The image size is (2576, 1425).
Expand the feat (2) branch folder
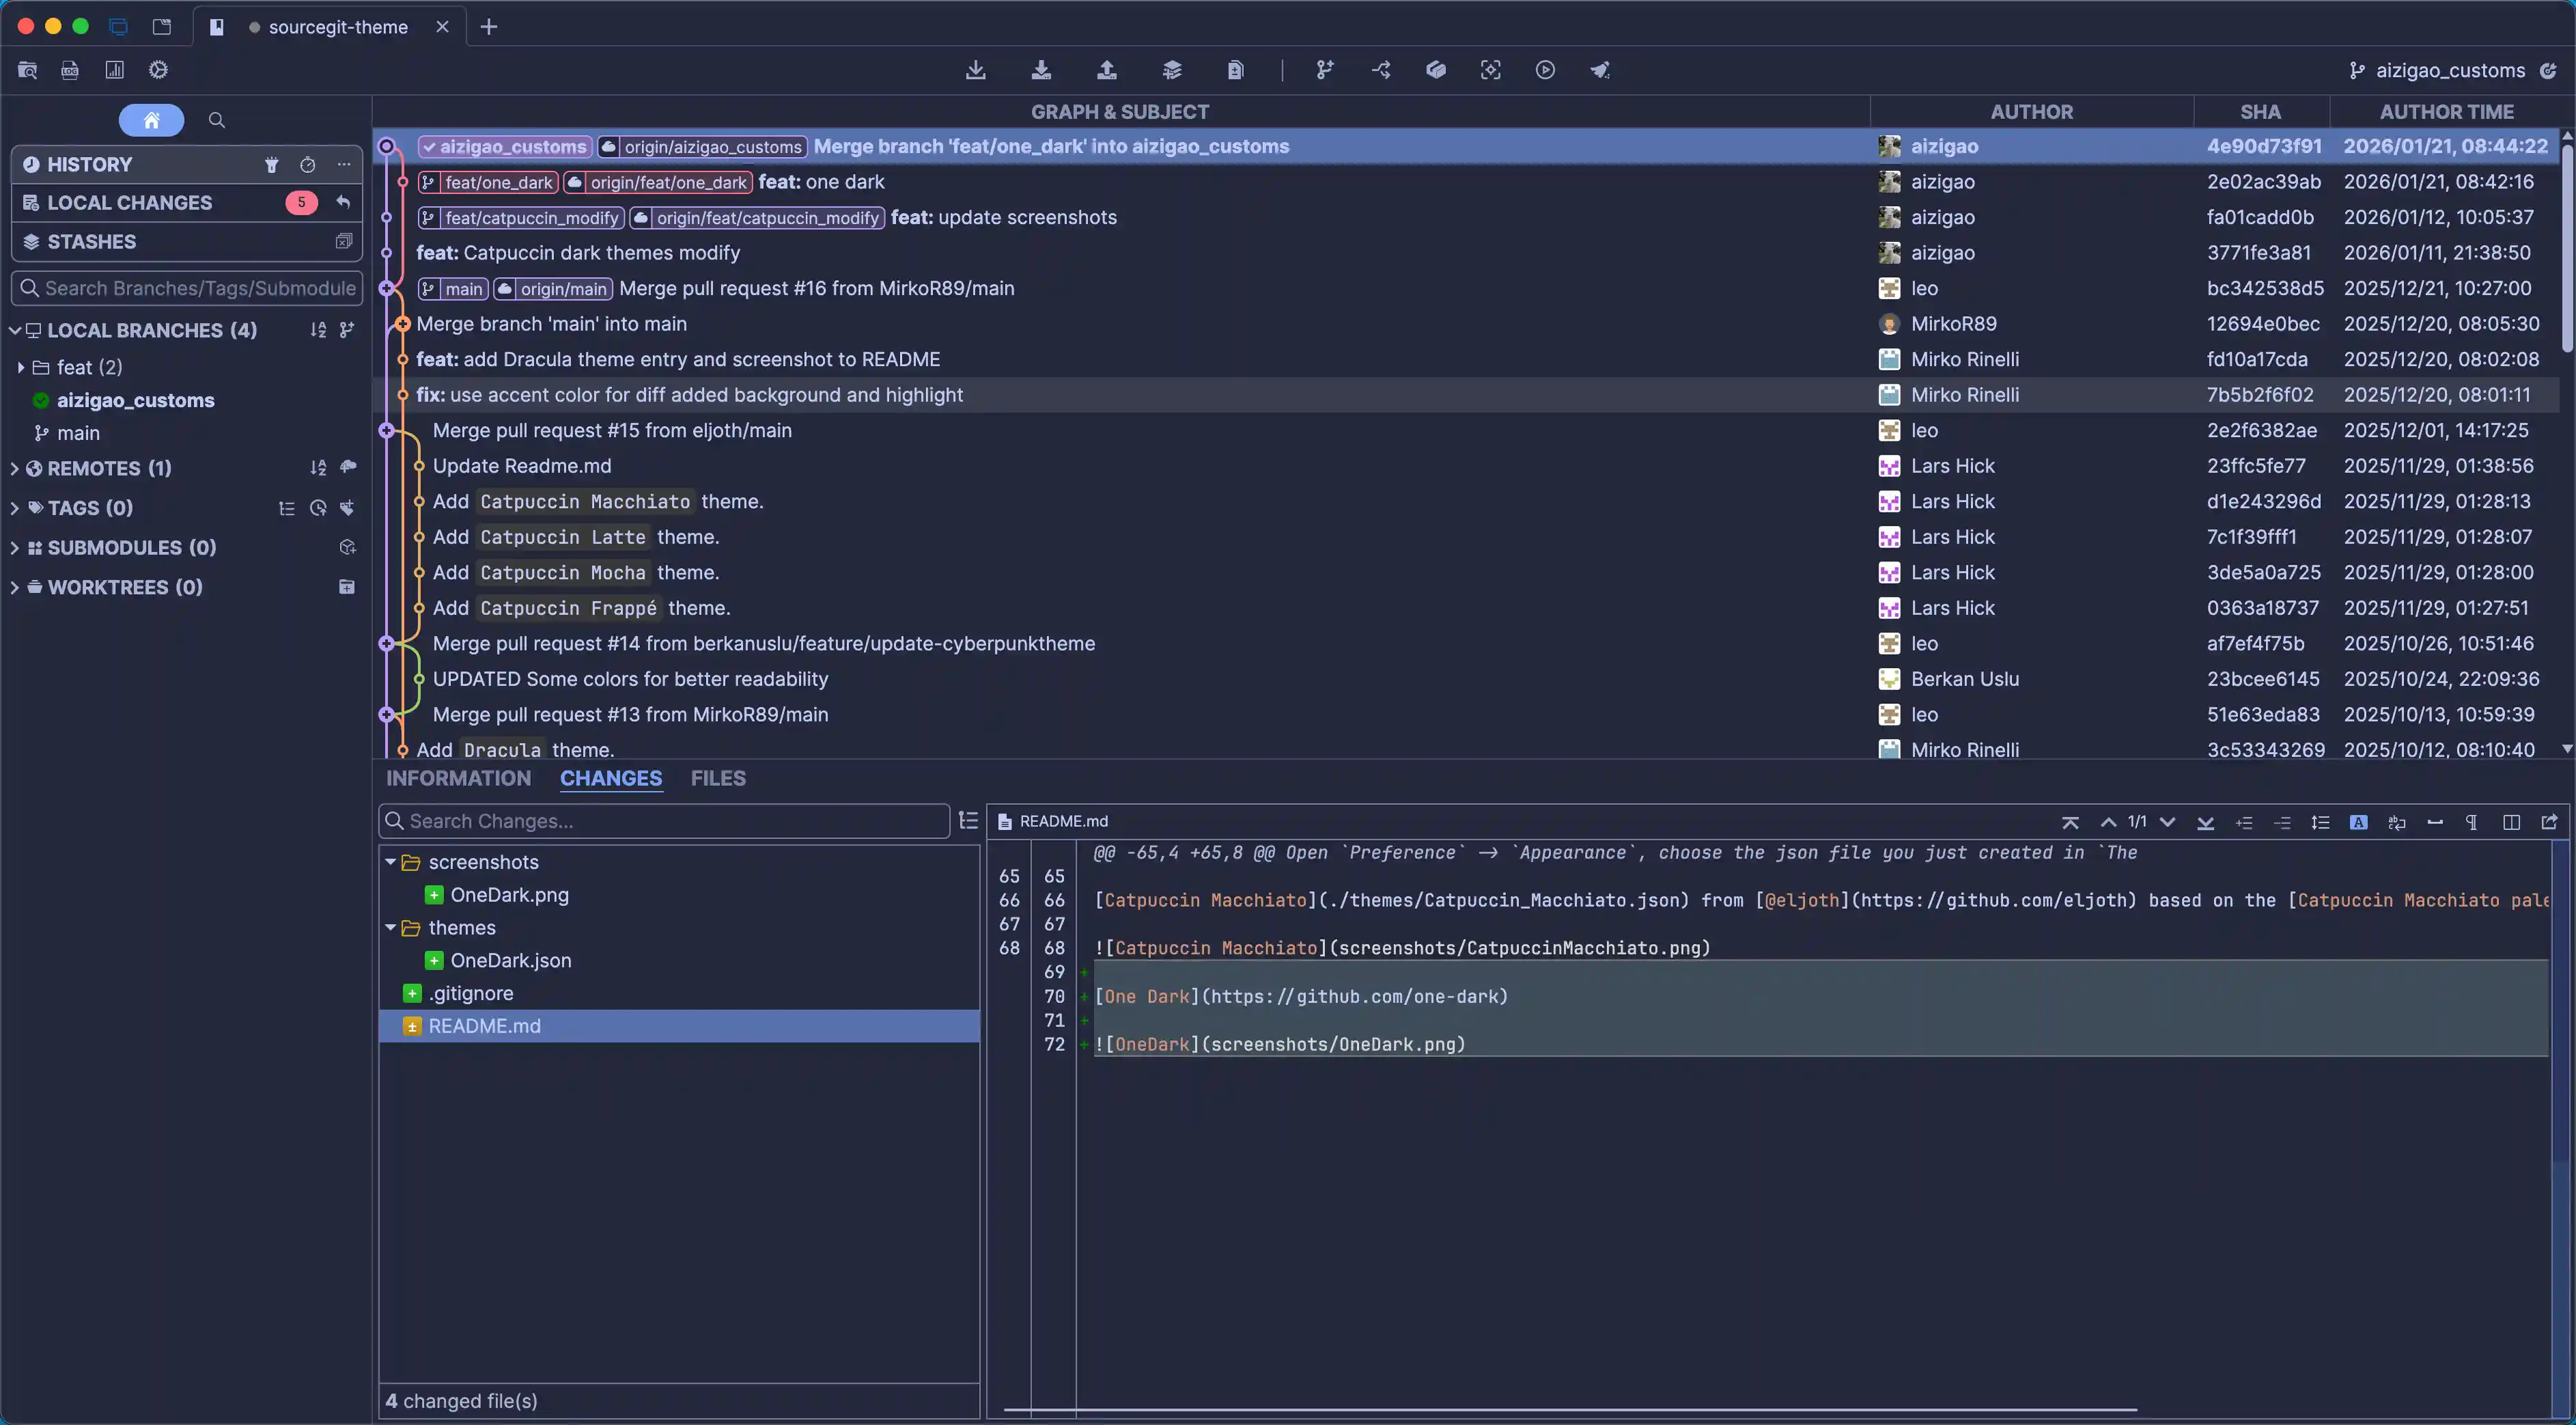tap(21, 367)
